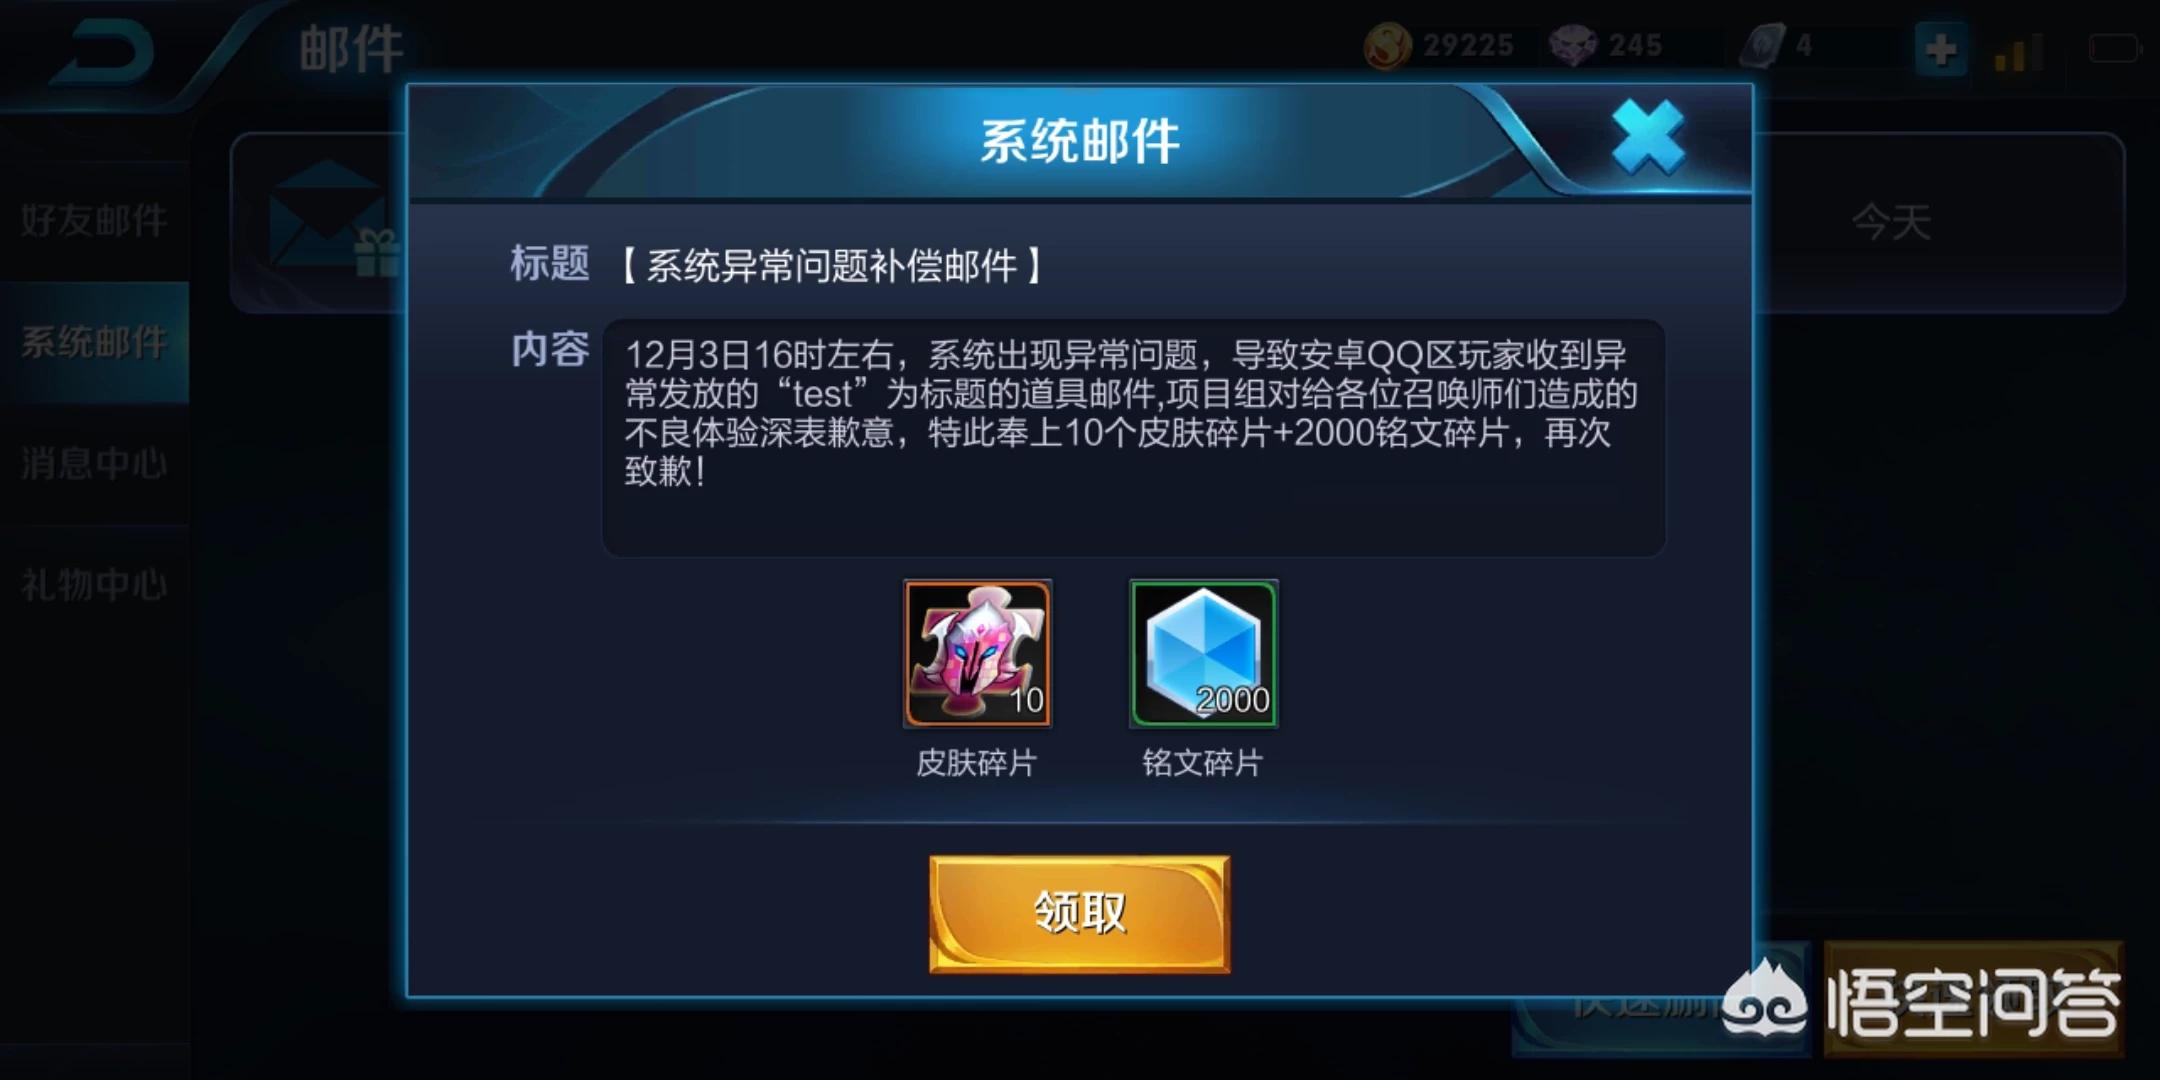Tap the gold coin currency icon
Image resolution: width=2160 pixels, height=1080 pixels.
coord(1388,46)
